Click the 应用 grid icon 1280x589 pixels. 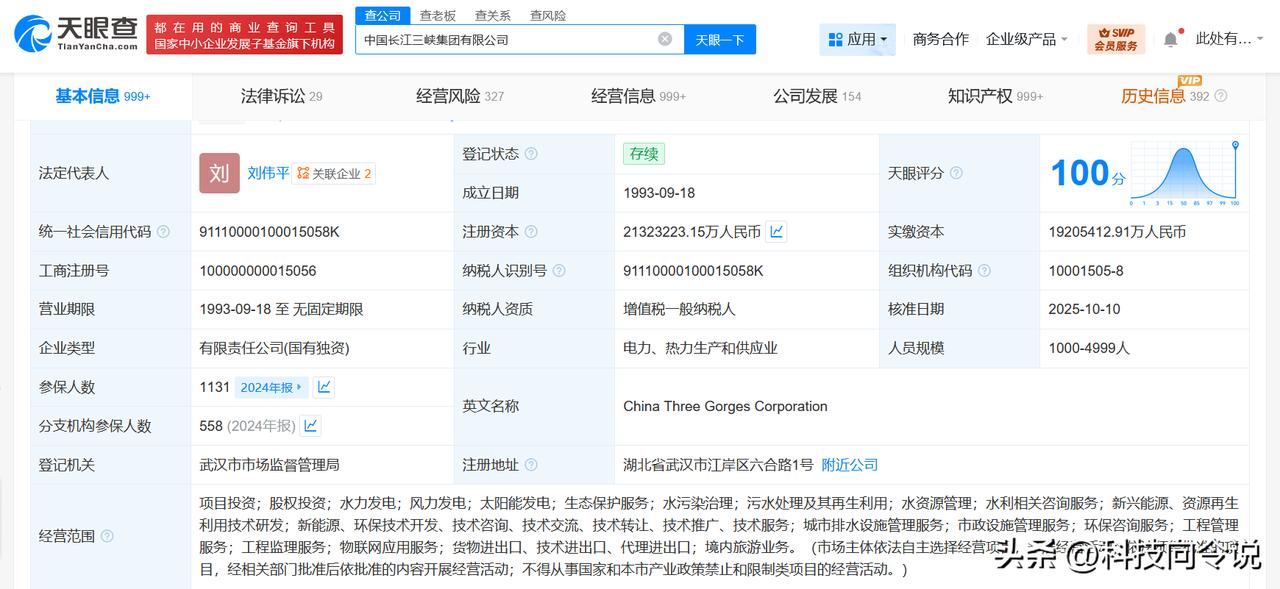[x=836, y=40]
